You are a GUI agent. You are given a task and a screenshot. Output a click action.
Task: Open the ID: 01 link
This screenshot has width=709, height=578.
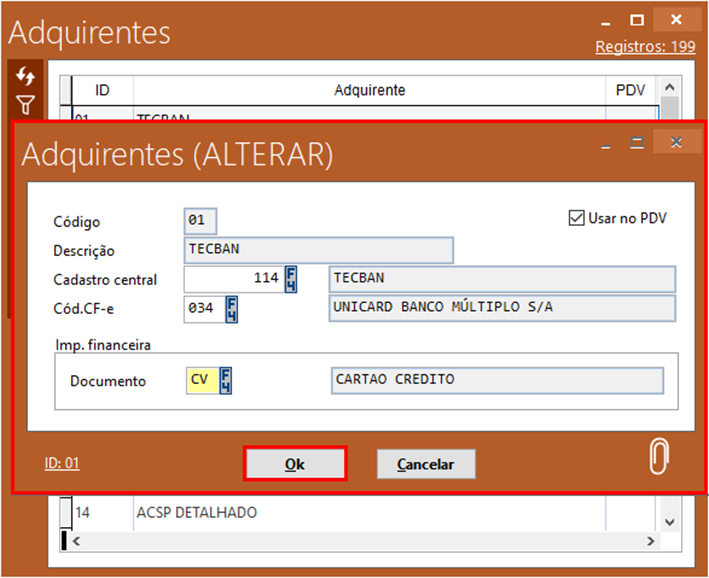[62, 463]
